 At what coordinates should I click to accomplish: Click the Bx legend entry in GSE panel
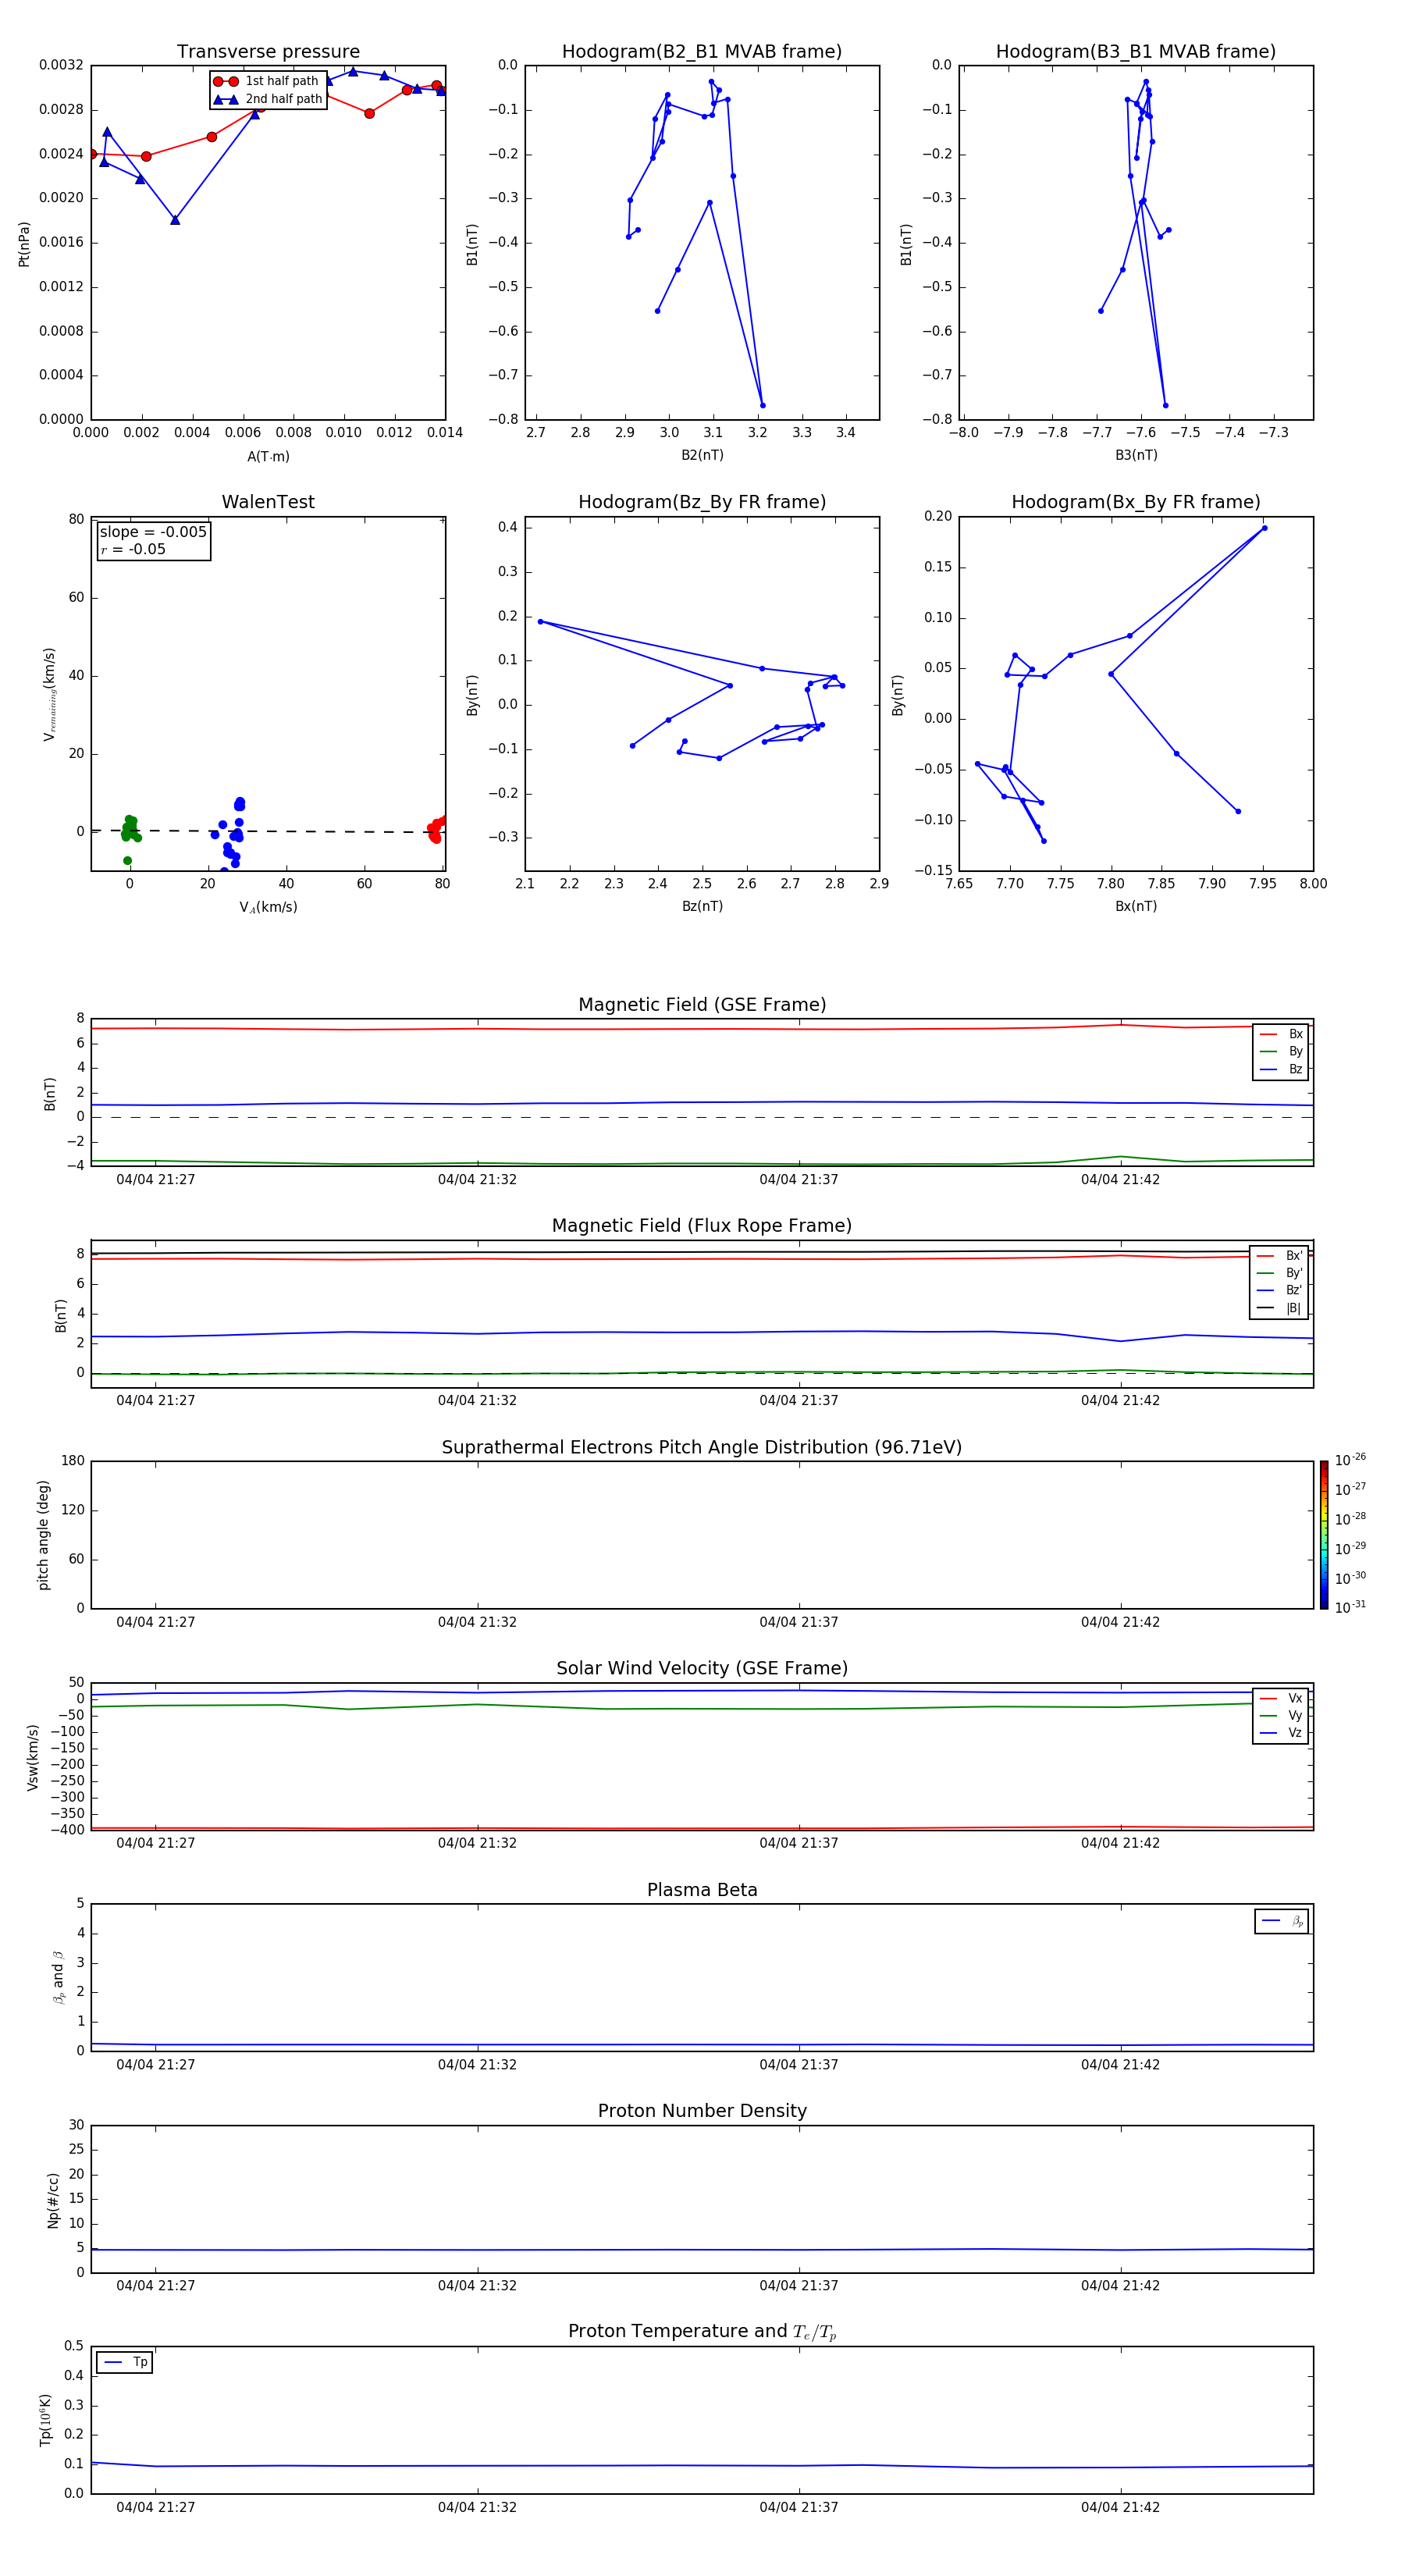point(1281,1034)
